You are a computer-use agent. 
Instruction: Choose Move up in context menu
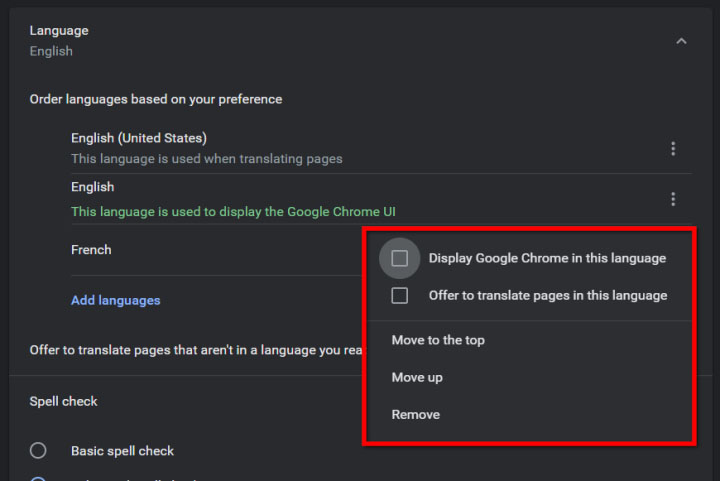click(x=417, y=377)
